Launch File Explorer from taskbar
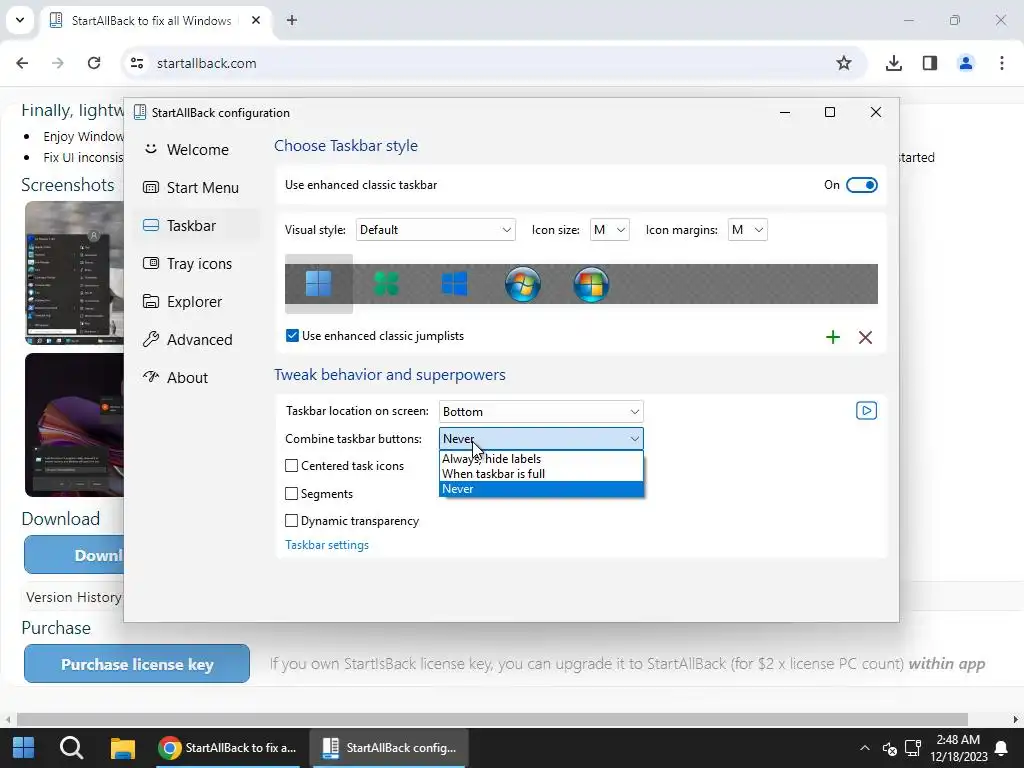This screenshot has width=1024, height=768. pos(122,748)
